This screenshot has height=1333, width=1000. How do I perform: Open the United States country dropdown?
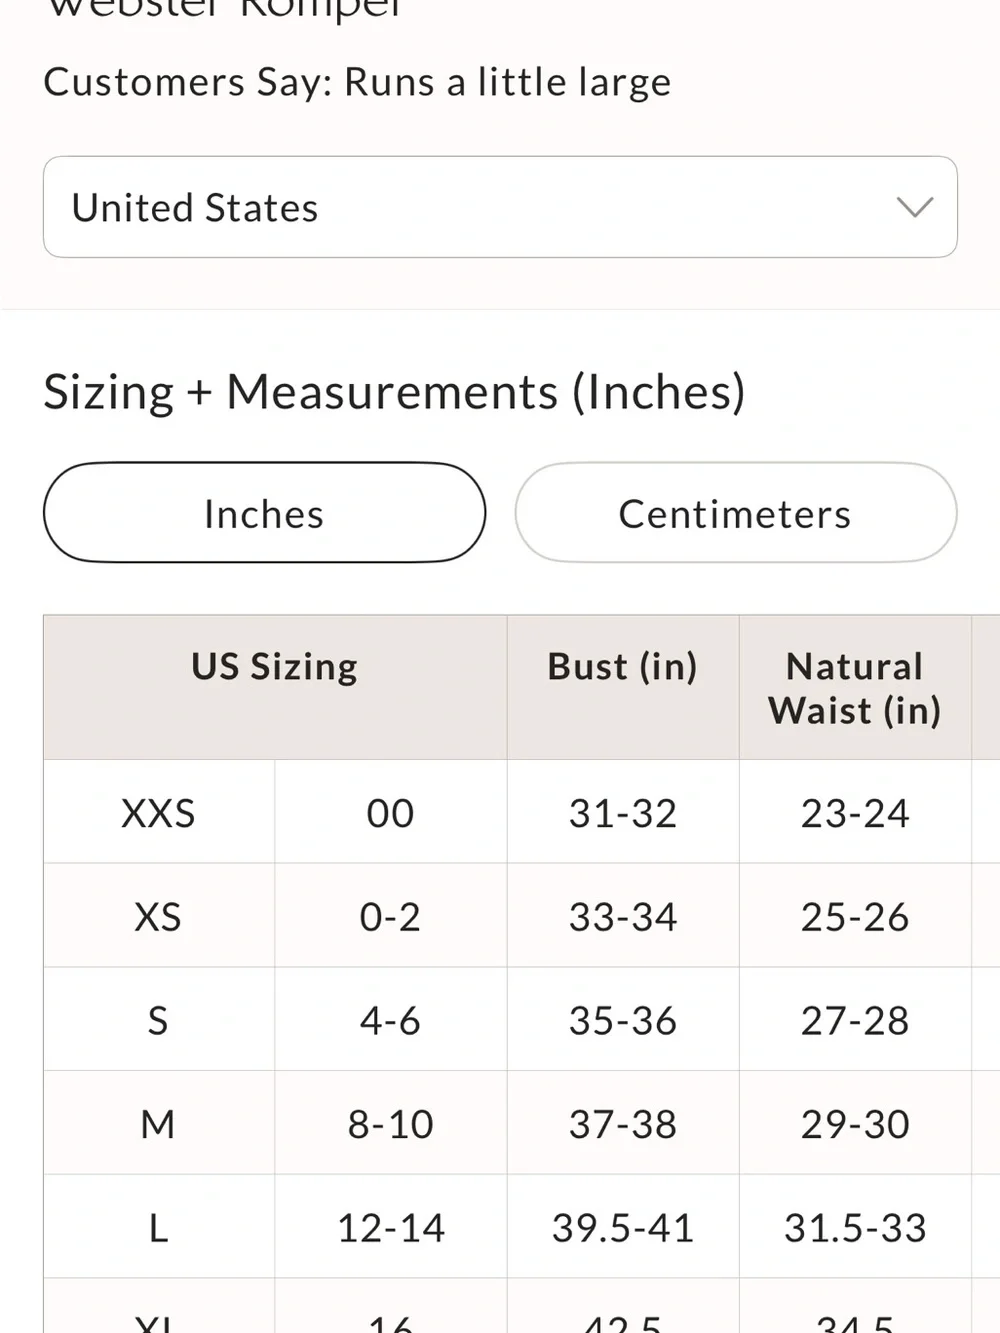500,207
